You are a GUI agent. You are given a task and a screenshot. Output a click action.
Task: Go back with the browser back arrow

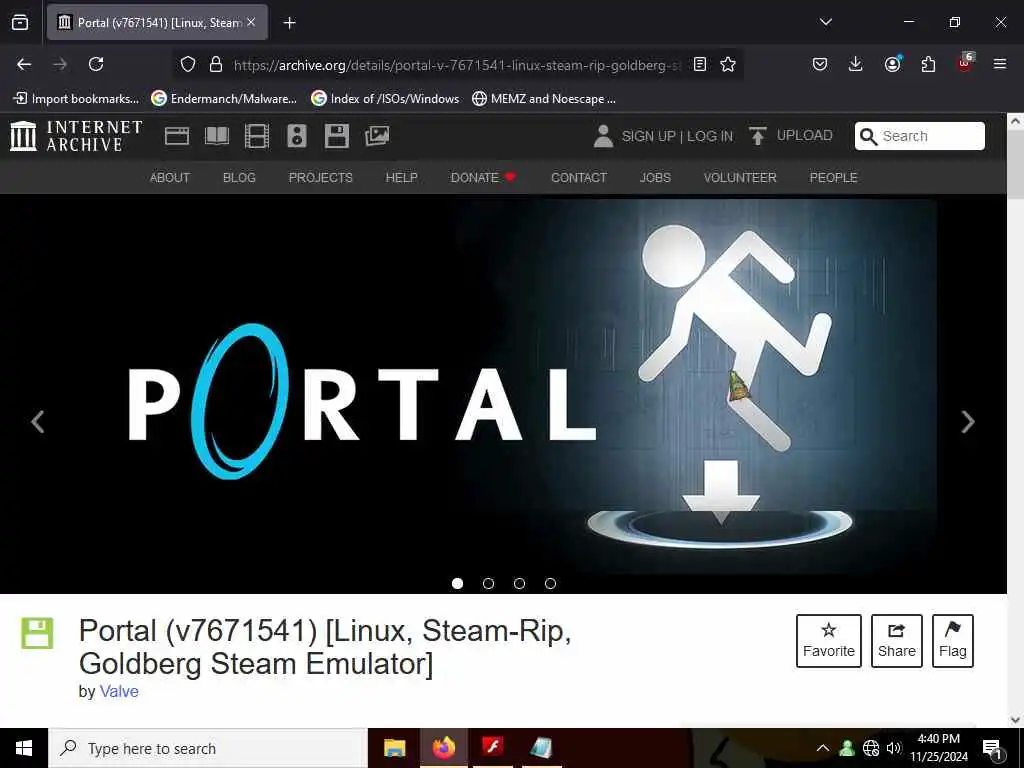tap(24, 64)
